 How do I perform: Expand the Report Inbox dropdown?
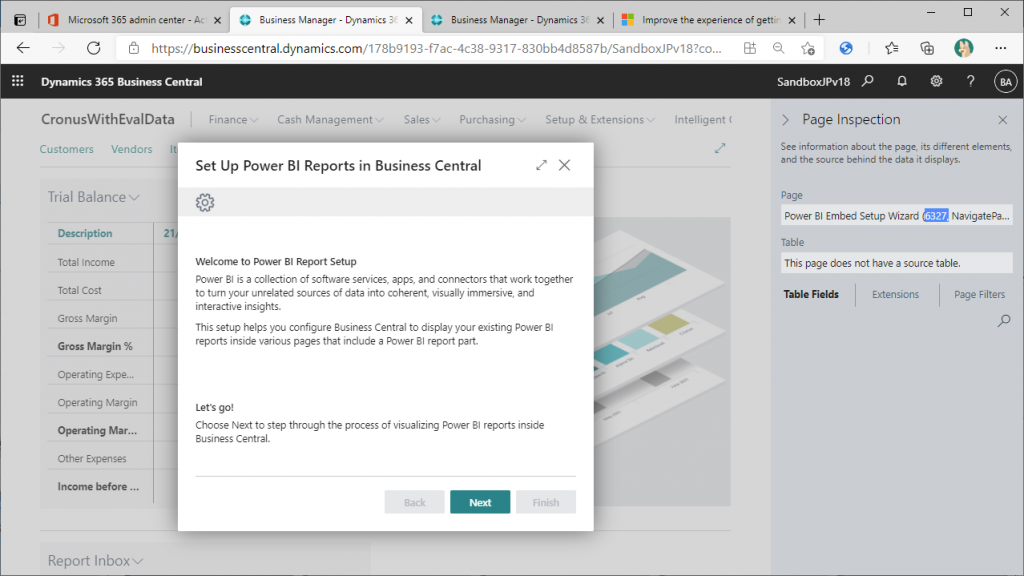pyautogui.click(x=95, y=560)
